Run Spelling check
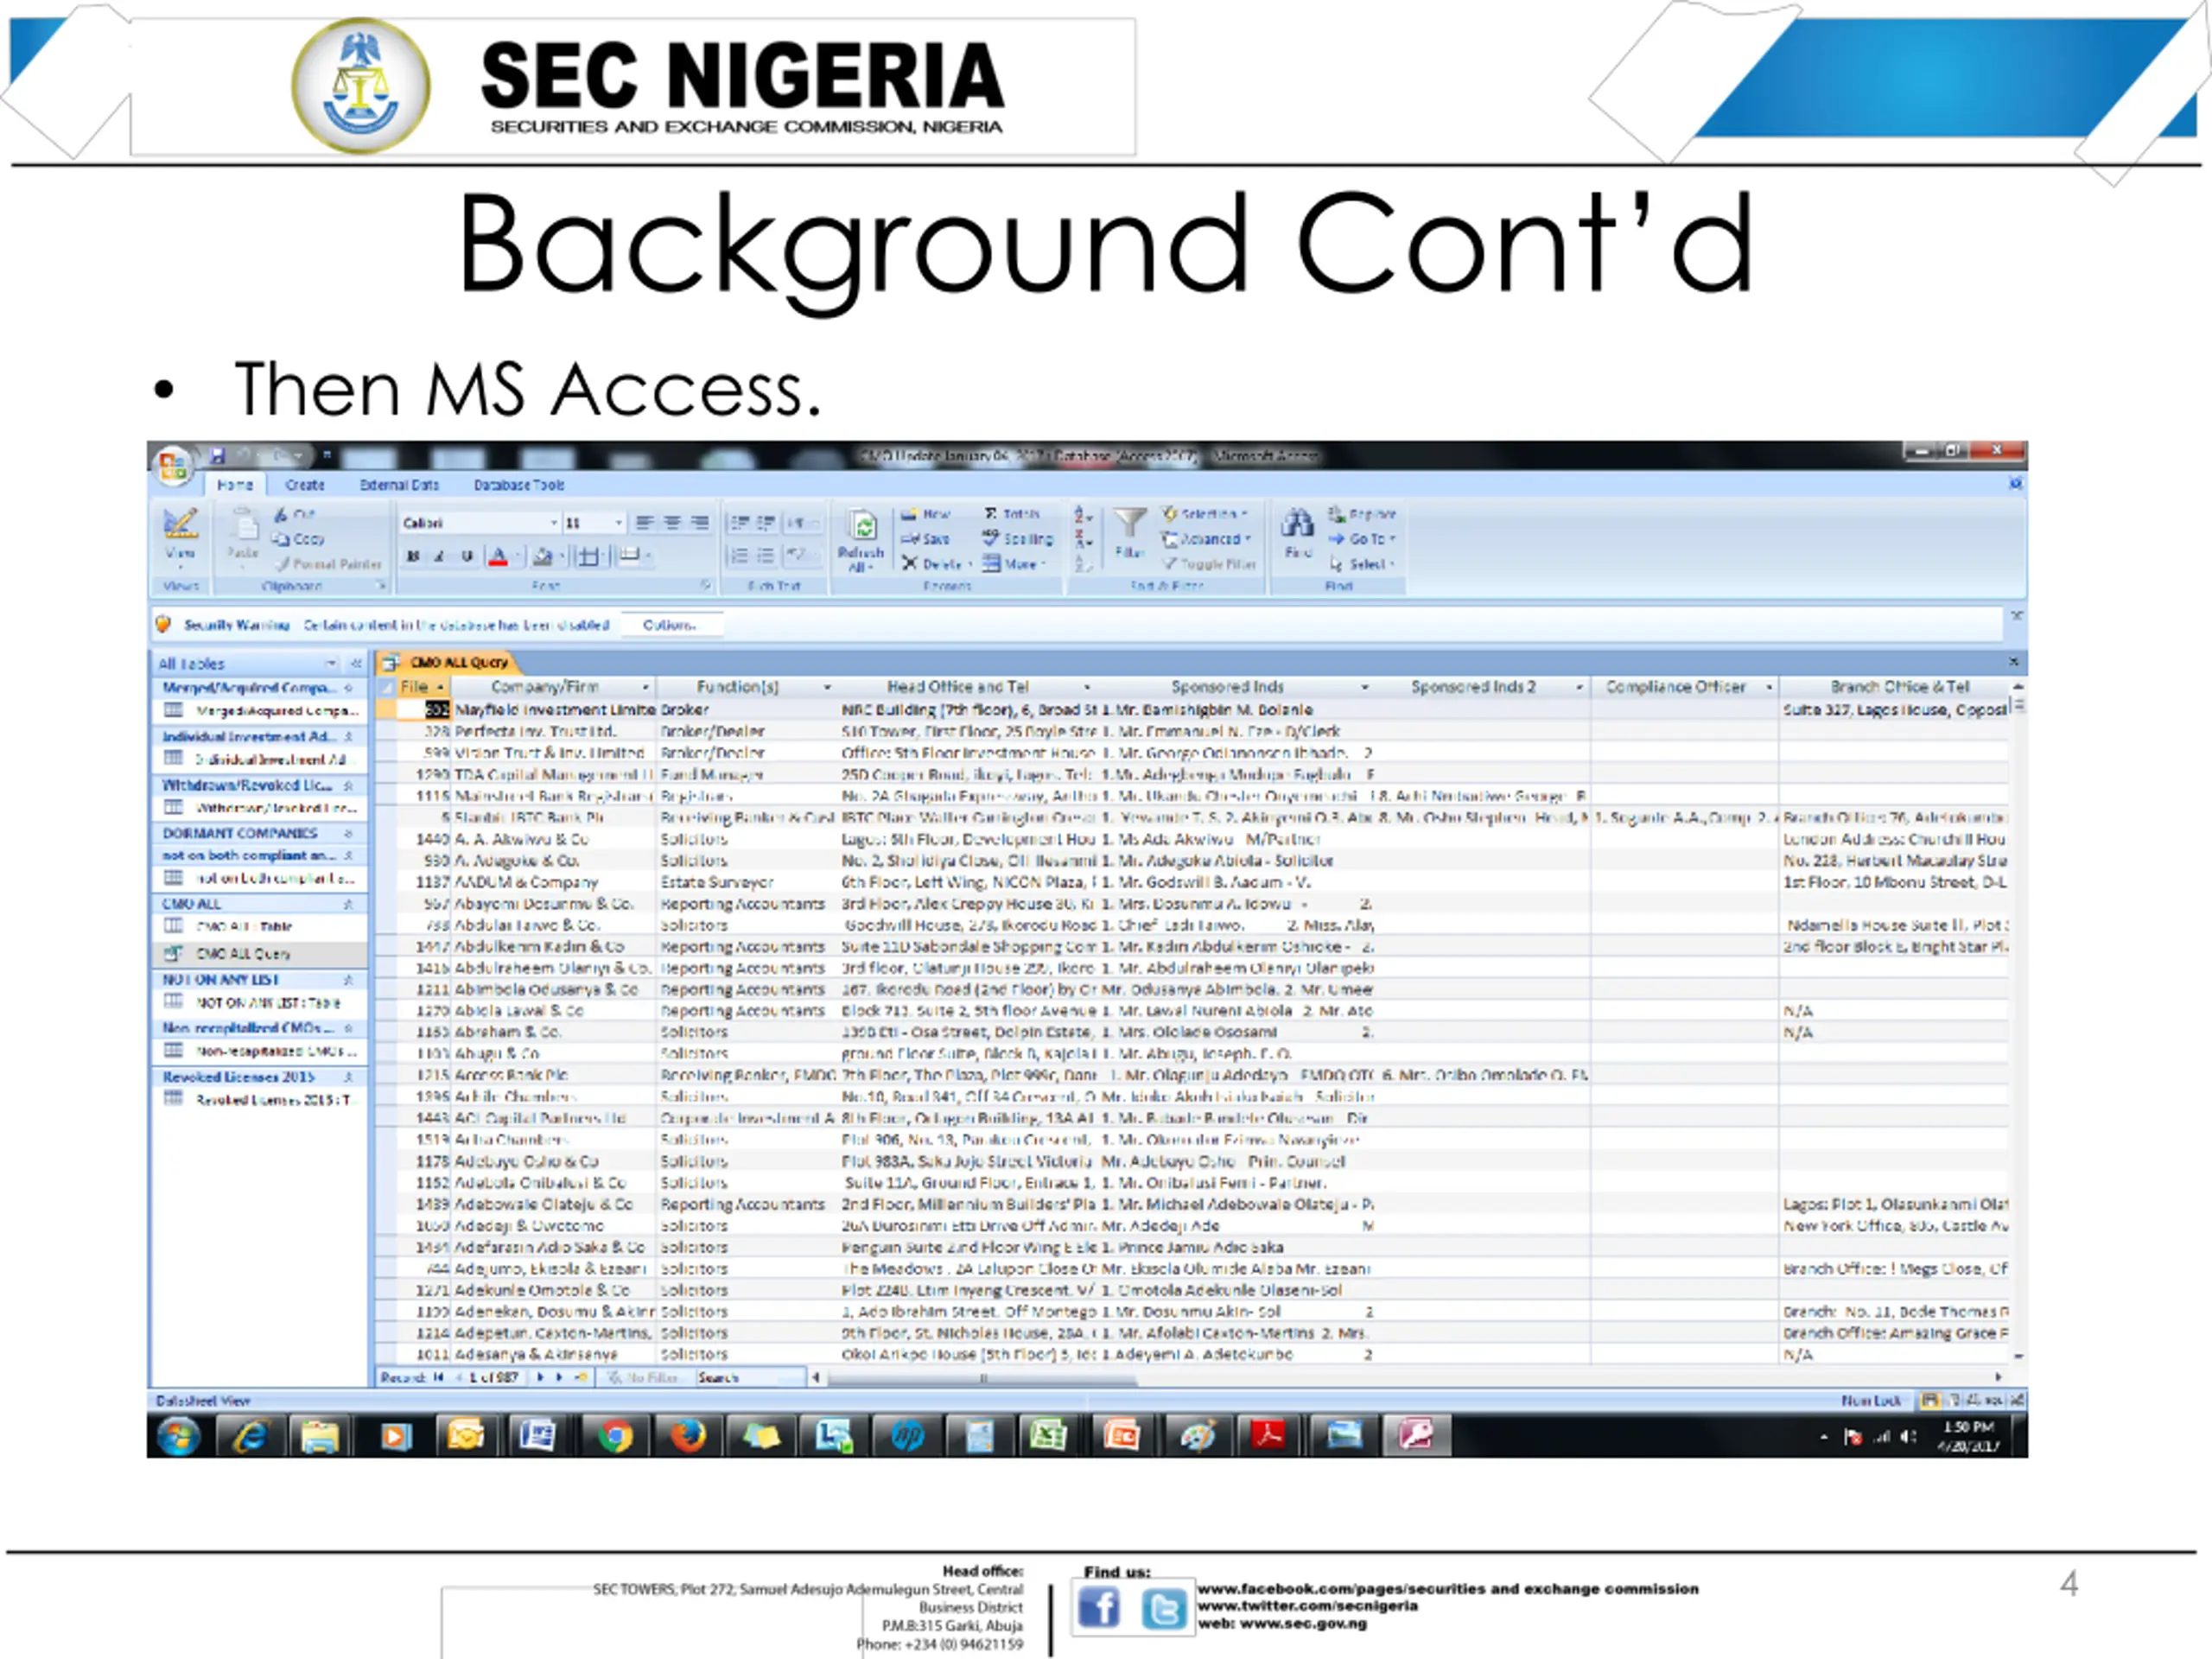Image resolution: width=2212 pixels, height=1659 pixels. [x=1017, y=539]
